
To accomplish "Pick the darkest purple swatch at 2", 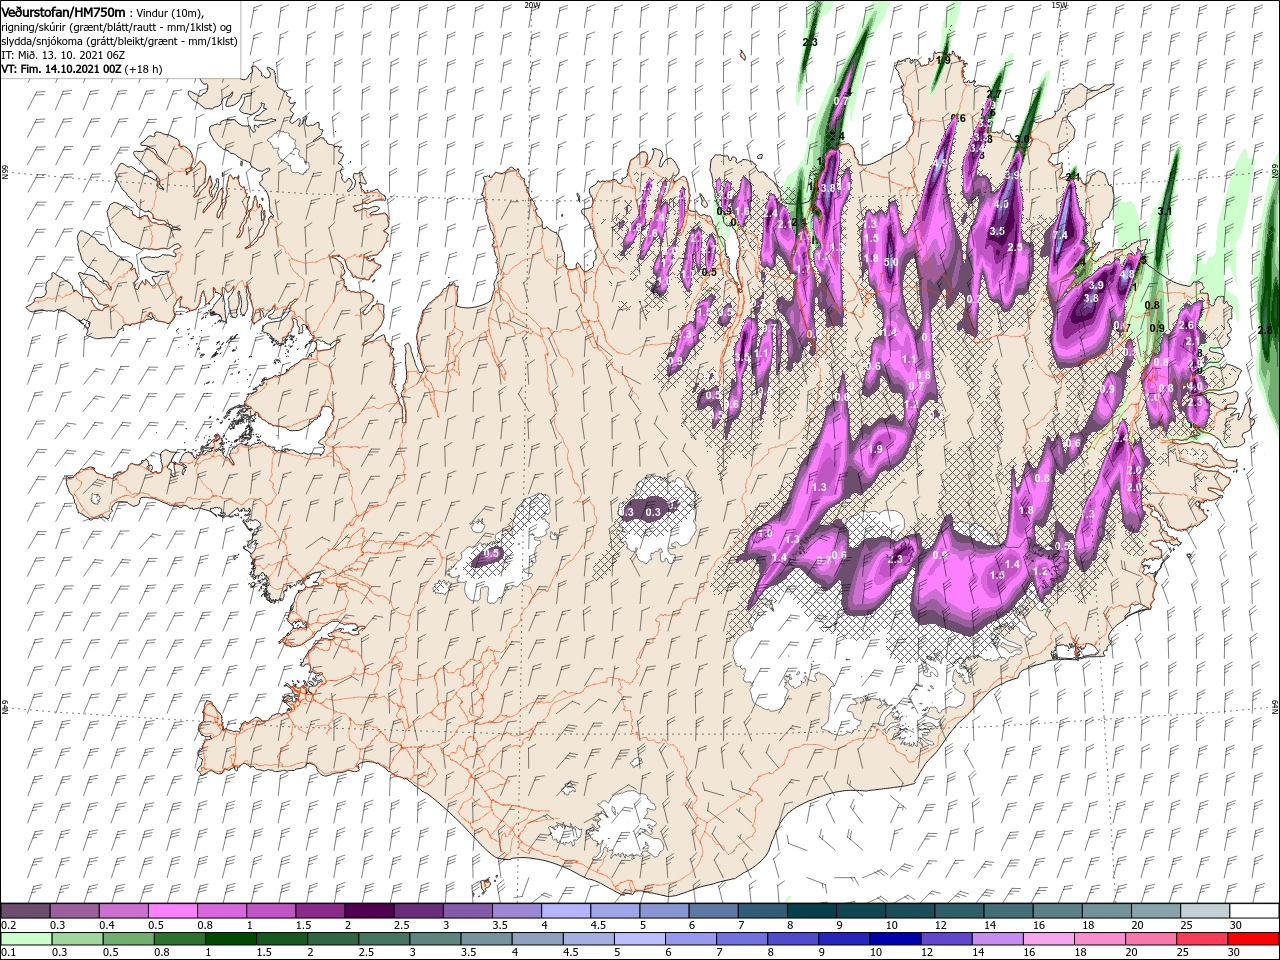I will (369, 911).
